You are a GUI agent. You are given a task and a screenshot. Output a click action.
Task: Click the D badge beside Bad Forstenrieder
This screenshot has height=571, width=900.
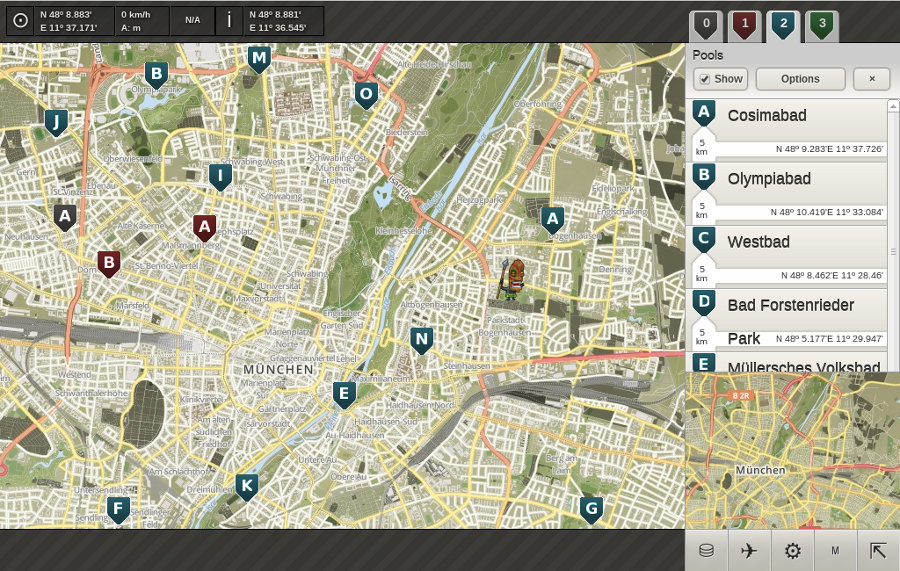click(704, 302)
